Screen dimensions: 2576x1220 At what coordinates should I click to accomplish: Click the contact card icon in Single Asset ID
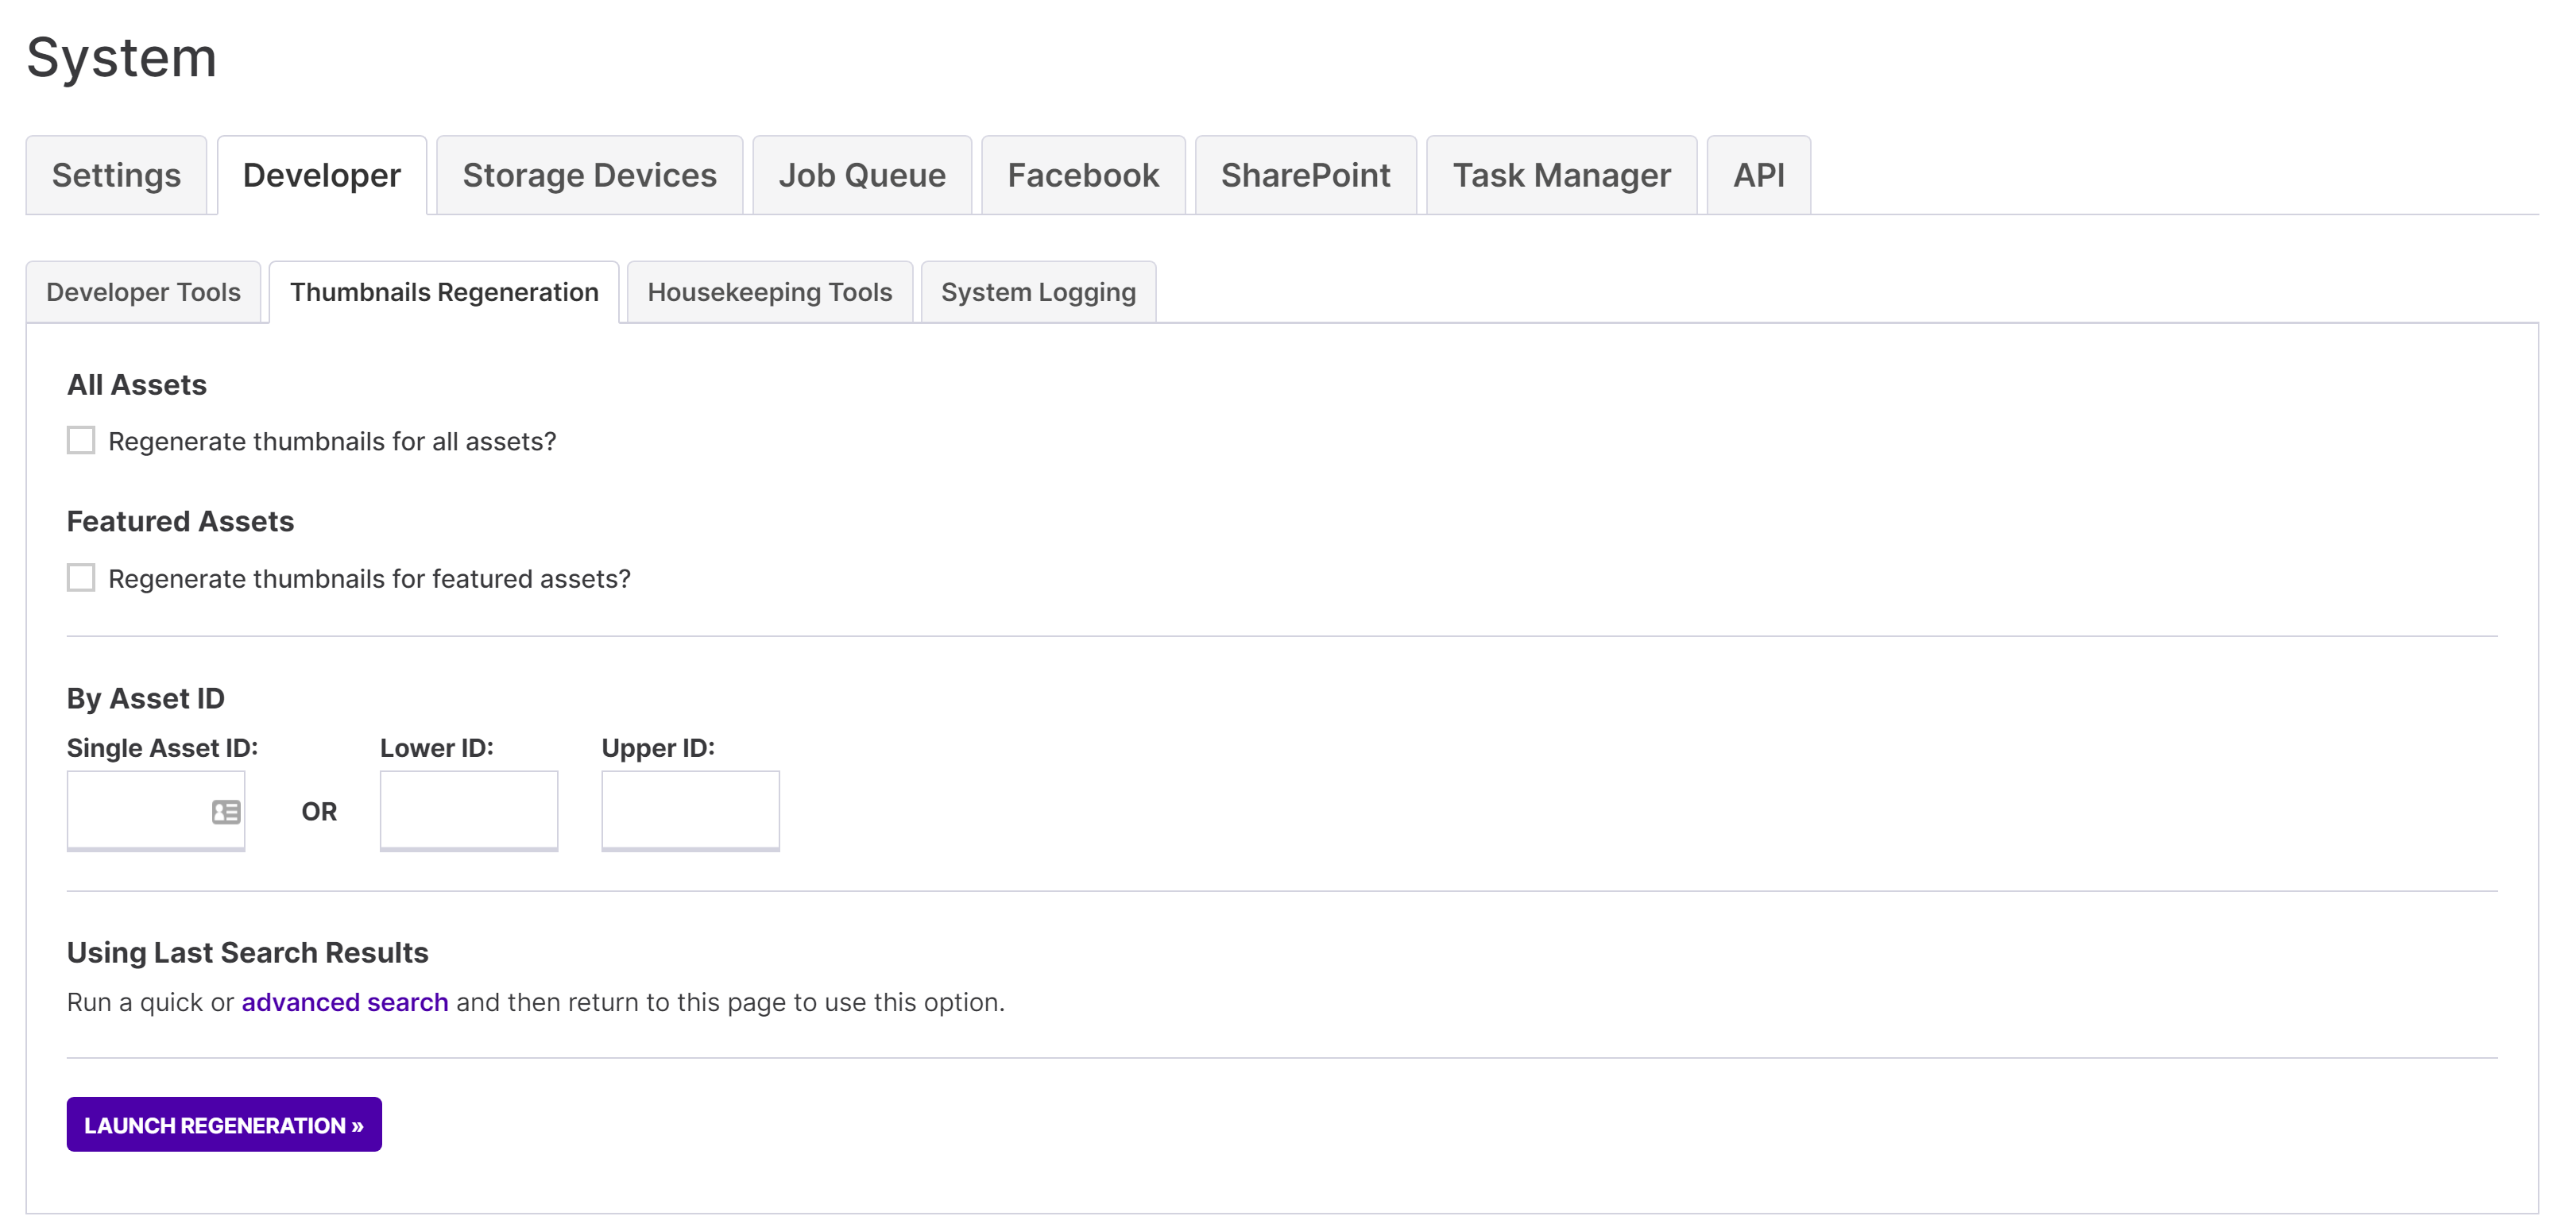(x=226, y=812)
